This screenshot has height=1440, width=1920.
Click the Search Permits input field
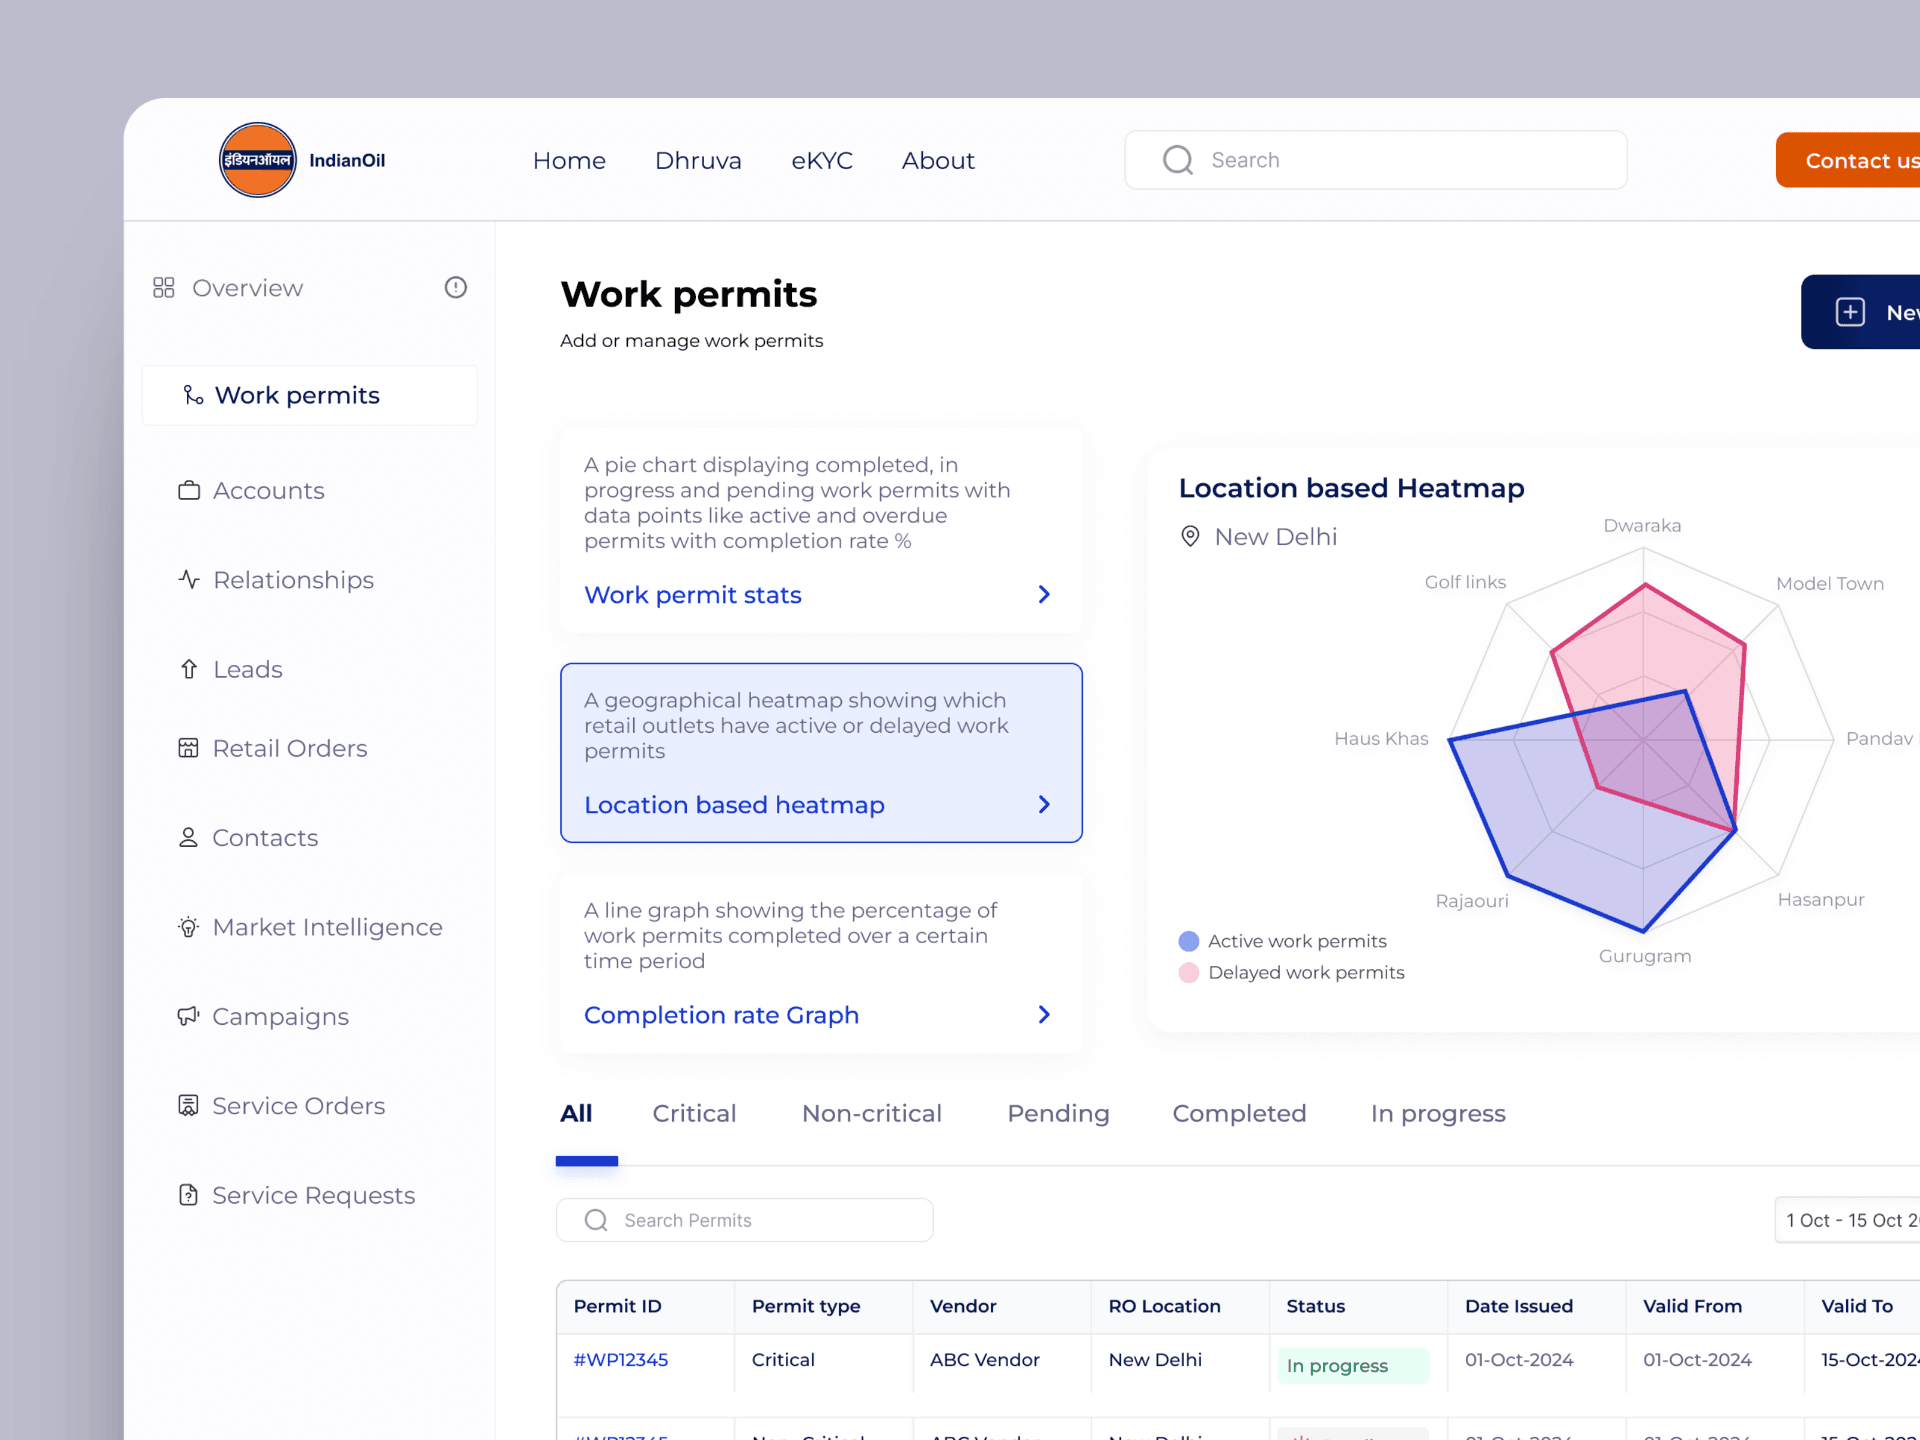745,1220
